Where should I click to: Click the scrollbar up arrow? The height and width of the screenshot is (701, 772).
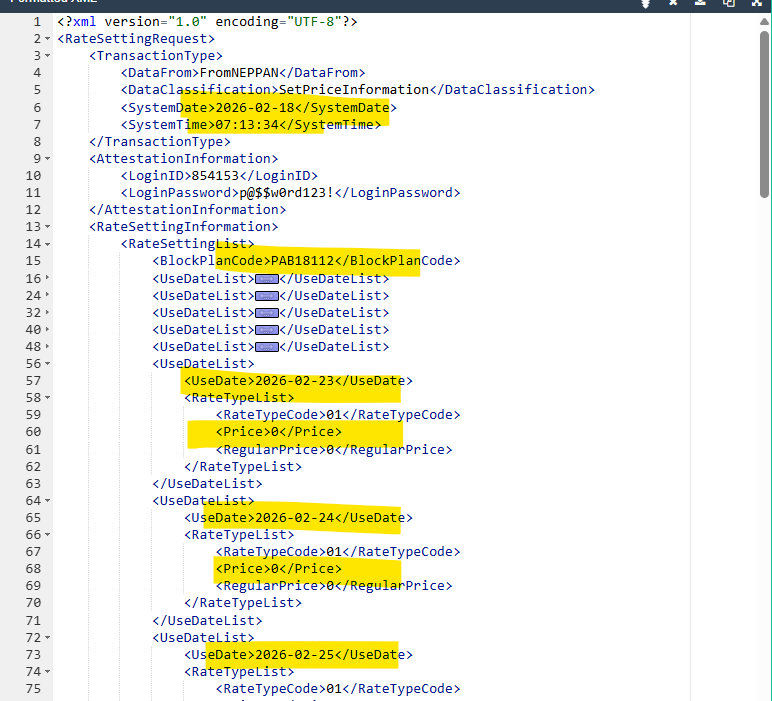point(764,22)
